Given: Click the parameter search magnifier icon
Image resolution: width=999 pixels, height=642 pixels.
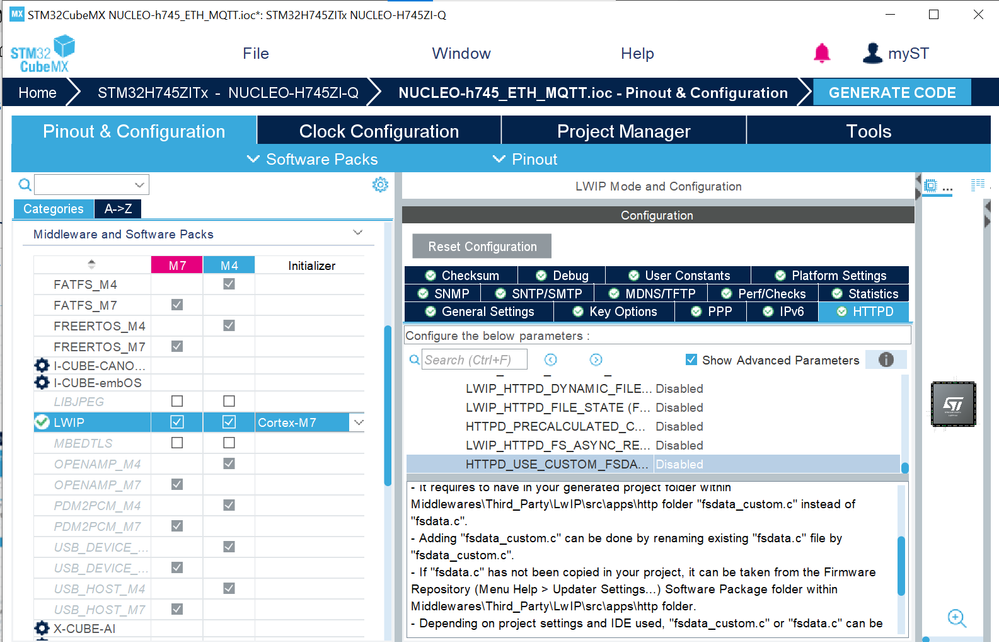Looking at the screenshot, I should 414,360.
